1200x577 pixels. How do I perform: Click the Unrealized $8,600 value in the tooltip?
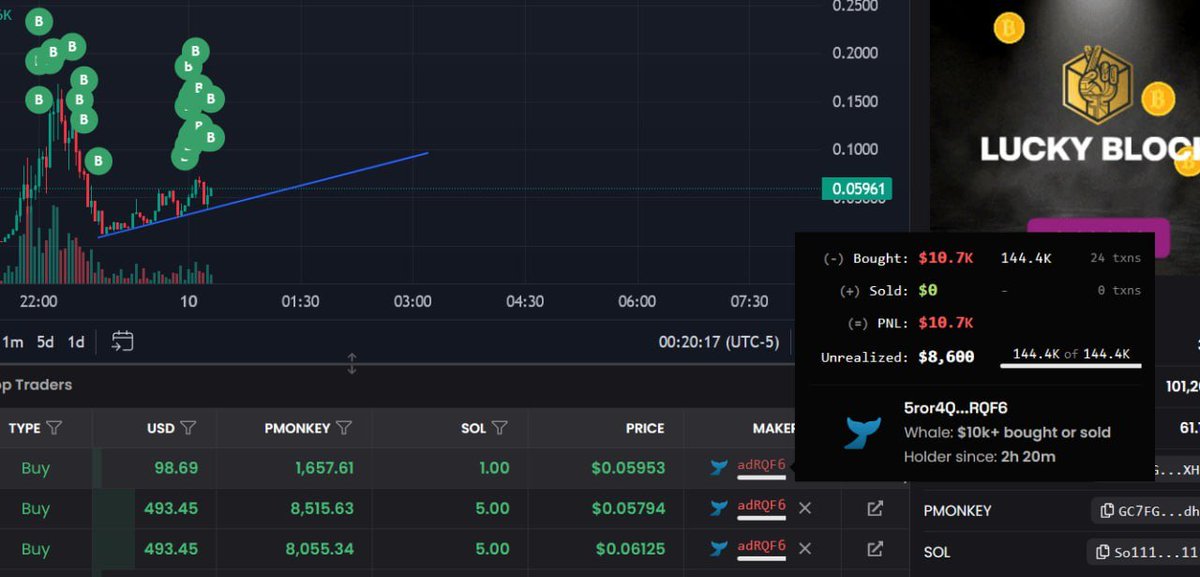pos(946,356)
